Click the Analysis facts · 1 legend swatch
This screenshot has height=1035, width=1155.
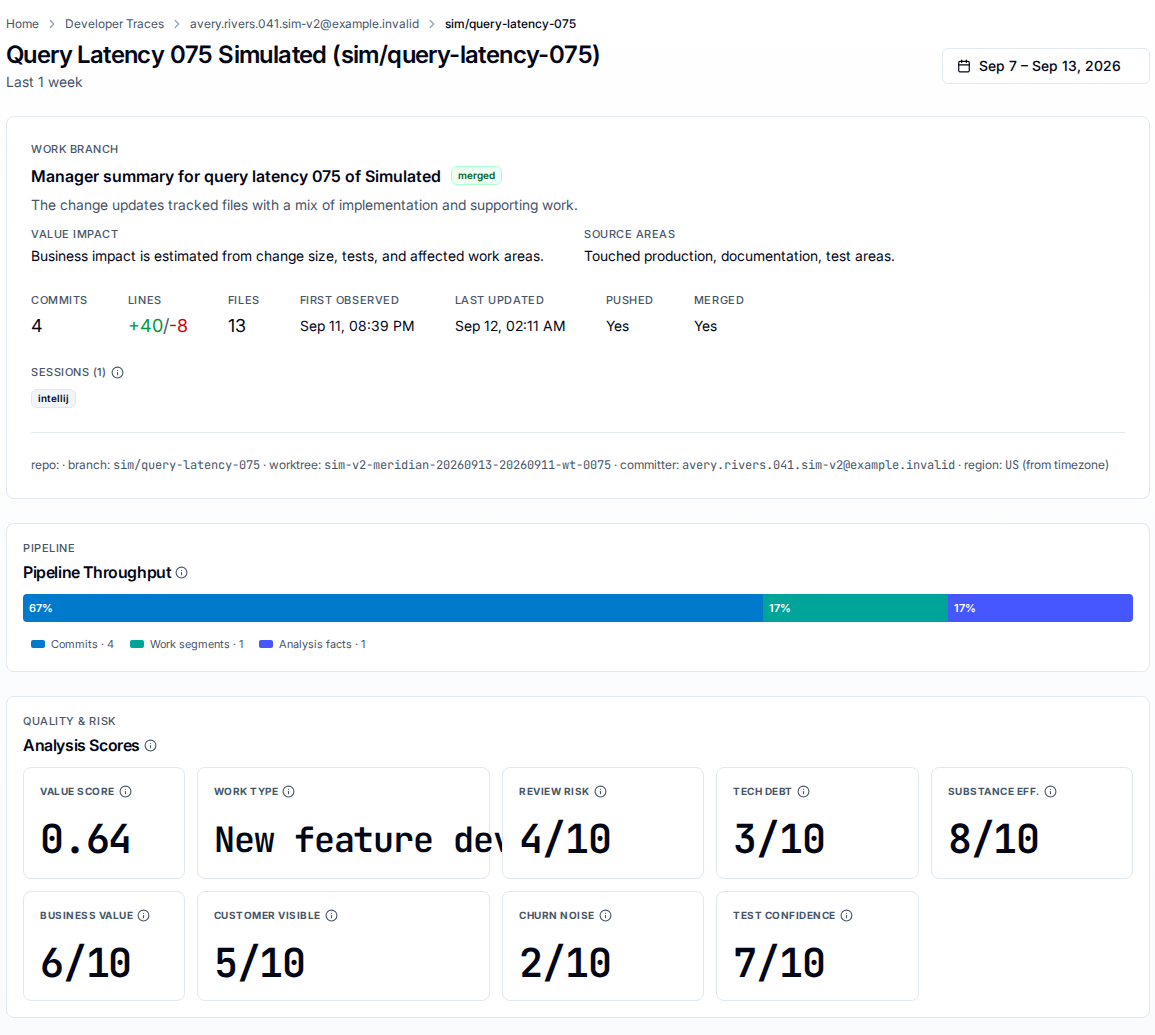[x=266, y=645]
